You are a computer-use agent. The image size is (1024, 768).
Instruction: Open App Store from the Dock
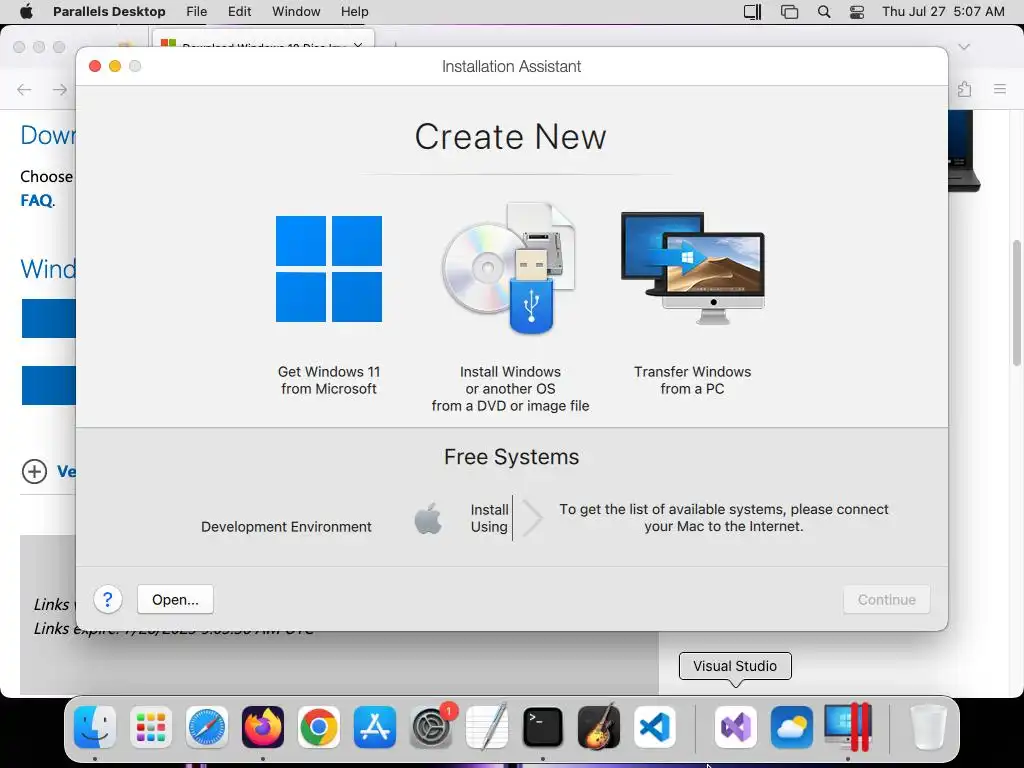pos(375,727)
